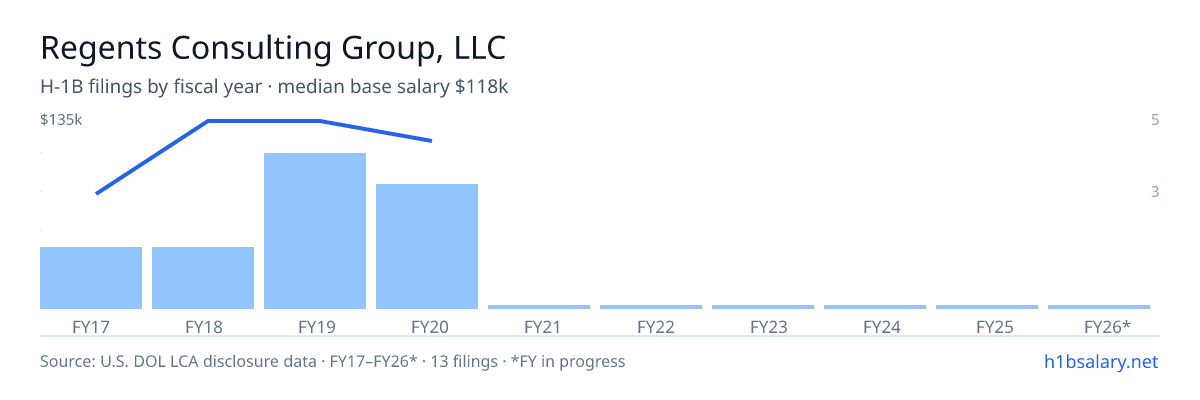Click the FY21 thin bar
The image size is (1200, 400).
click(539, 307)
